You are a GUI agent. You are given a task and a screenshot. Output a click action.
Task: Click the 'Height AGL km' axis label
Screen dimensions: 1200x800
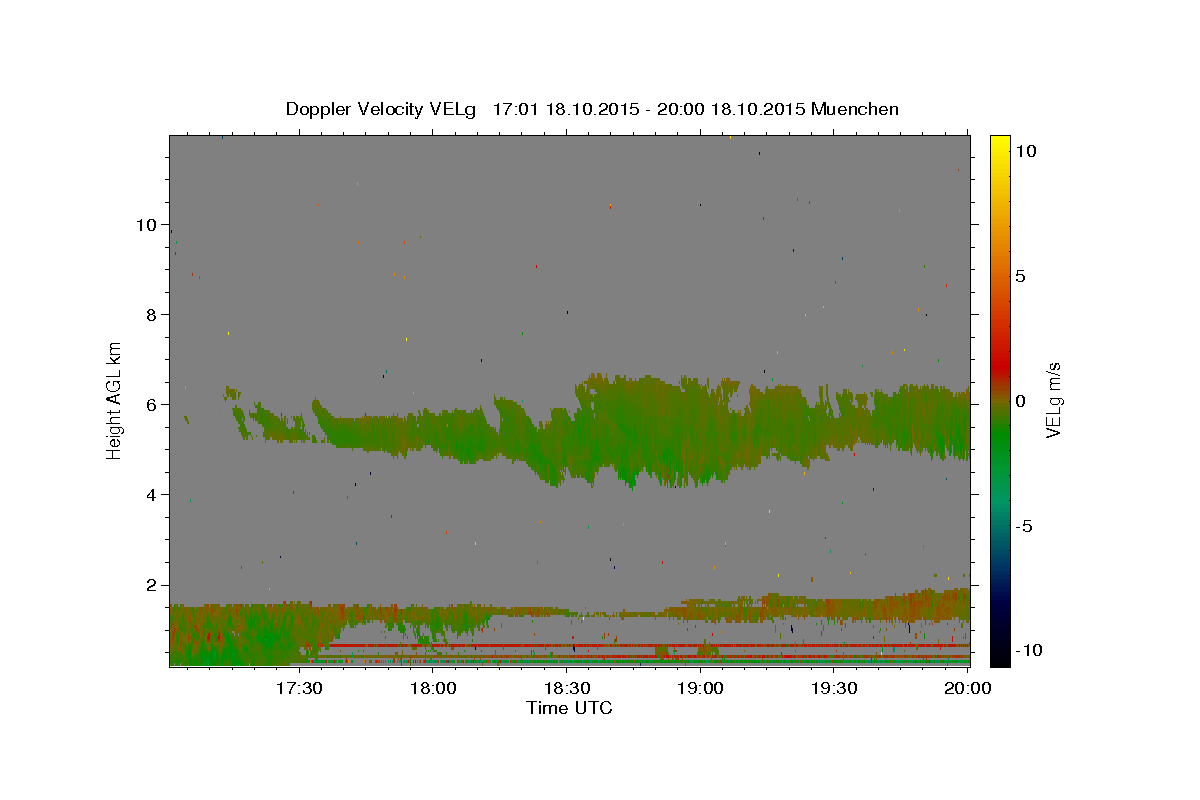coord(115,400)
